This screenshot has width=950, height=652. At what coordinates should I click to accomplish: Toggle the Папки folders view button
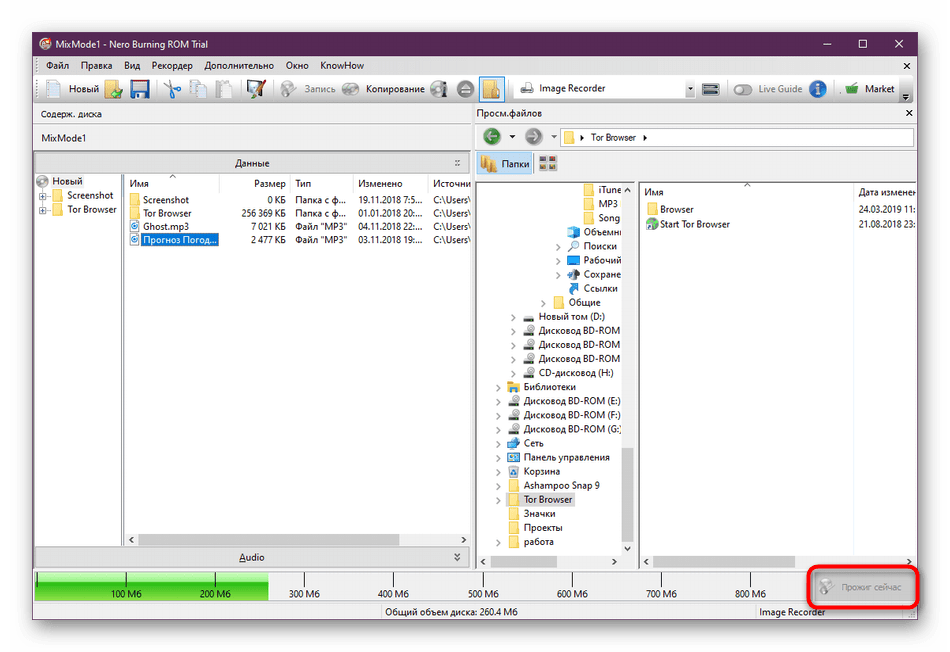click(505, 164)
